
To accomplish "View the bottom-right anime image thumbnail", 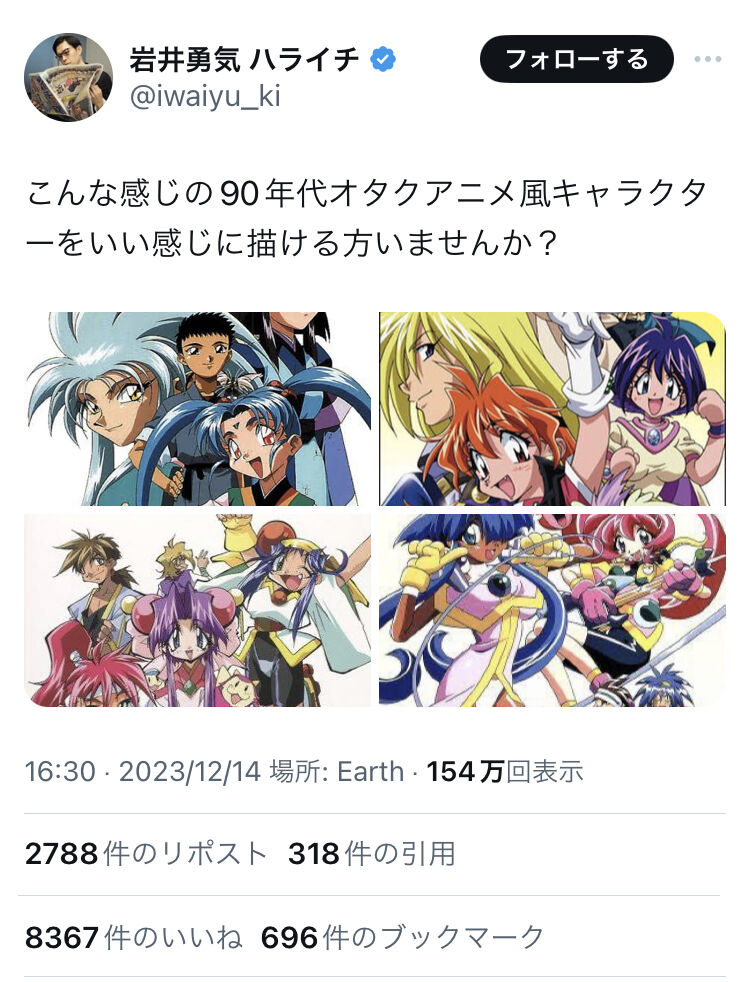I will [x=553, y=611].
